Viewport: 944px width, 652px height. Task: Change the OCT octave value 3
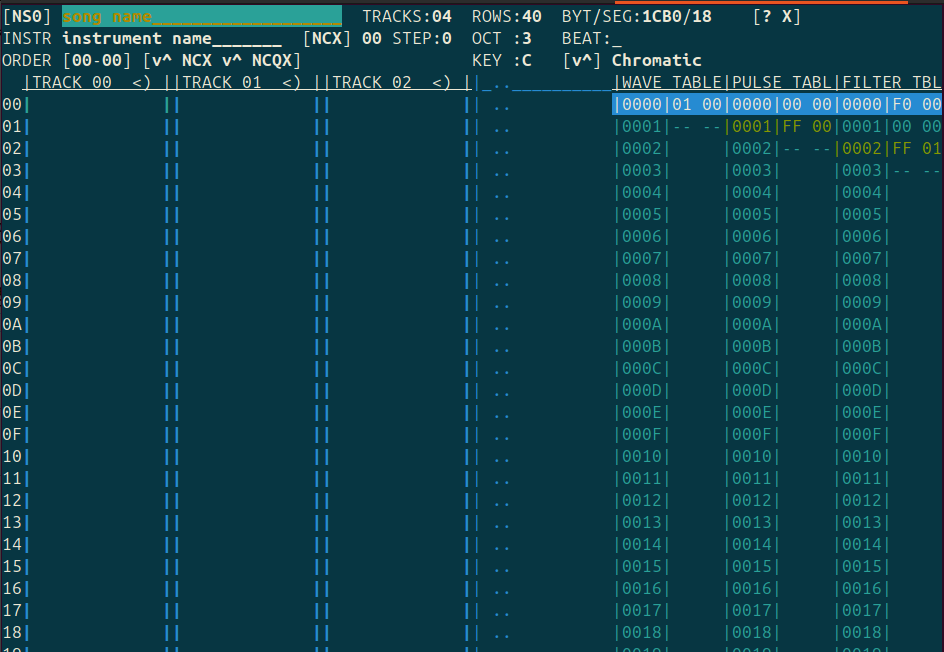pyautogui.click(x=526, y=39)
